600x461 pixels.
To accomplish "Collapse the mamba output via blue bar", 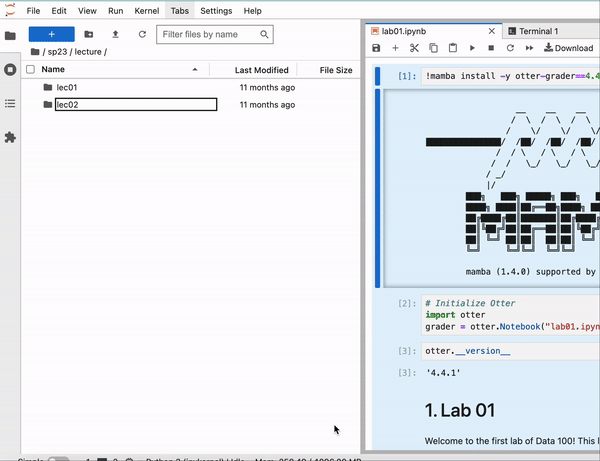I will [377, 188].
